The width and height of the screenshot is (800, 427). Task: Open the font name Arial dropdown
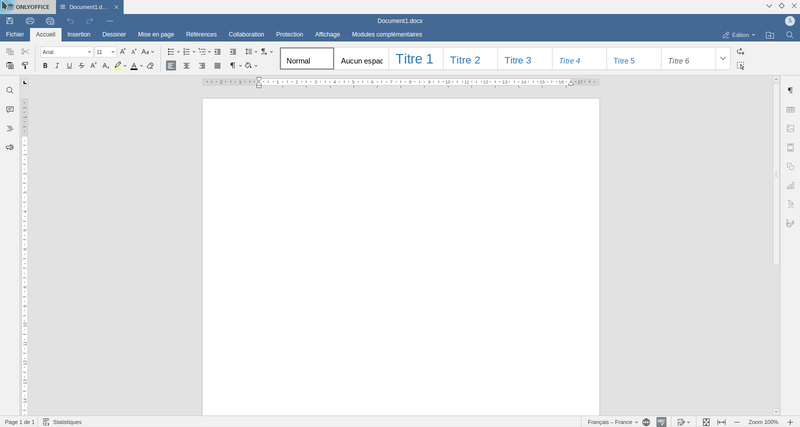pos(88,51)
